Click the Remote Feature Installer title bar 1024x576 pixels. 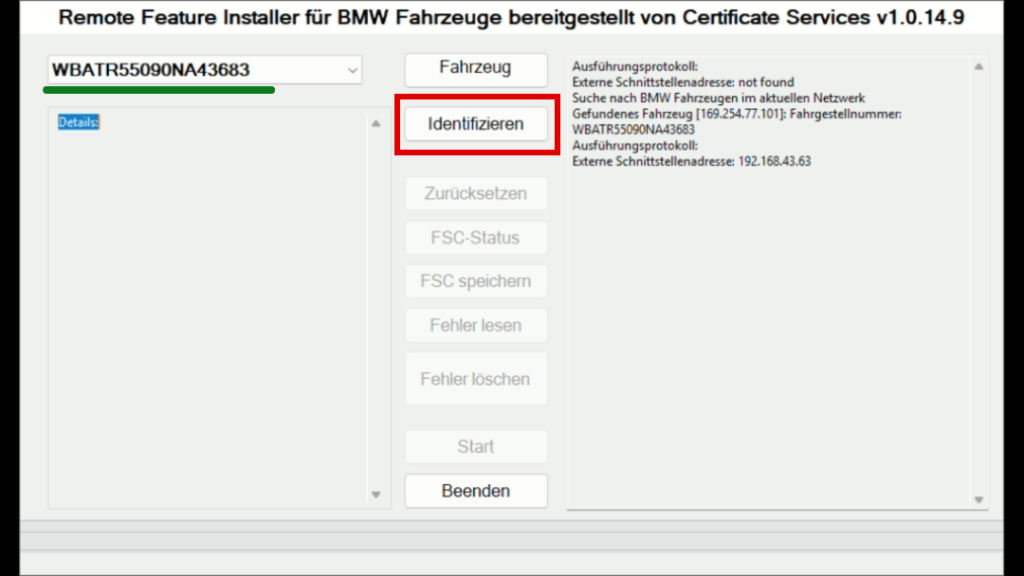[512, 17]
